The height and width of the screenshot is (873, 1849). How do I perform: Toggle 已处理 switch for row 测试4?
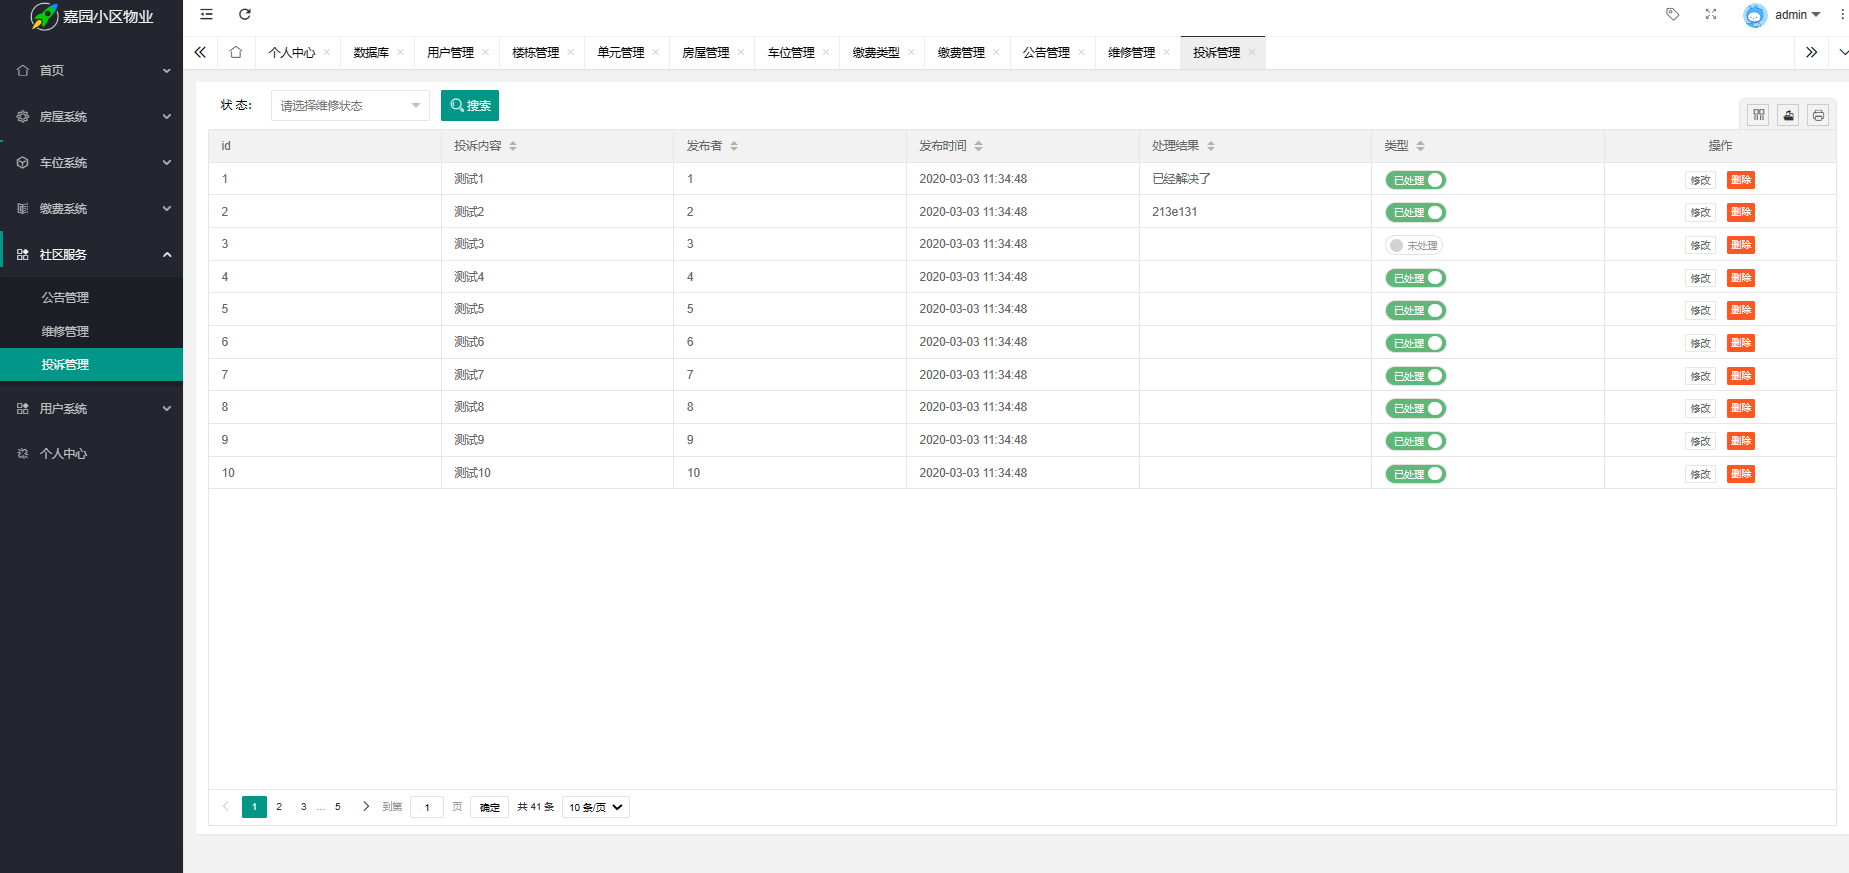click(1415, 278)
